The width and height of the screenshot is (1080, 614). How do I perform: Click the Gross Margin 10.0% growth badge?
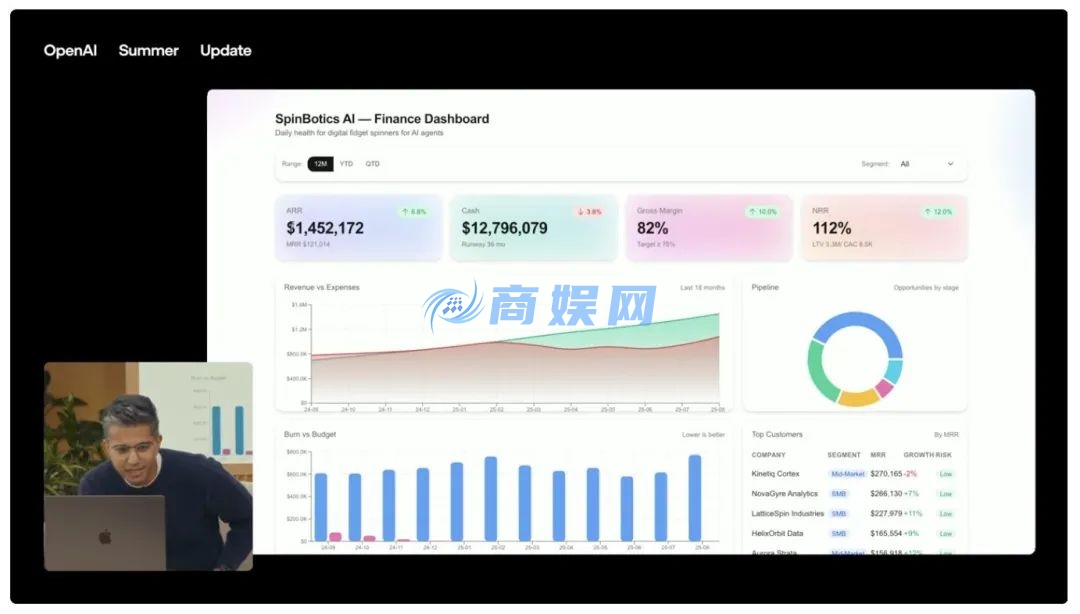click(x=763, y=211)
